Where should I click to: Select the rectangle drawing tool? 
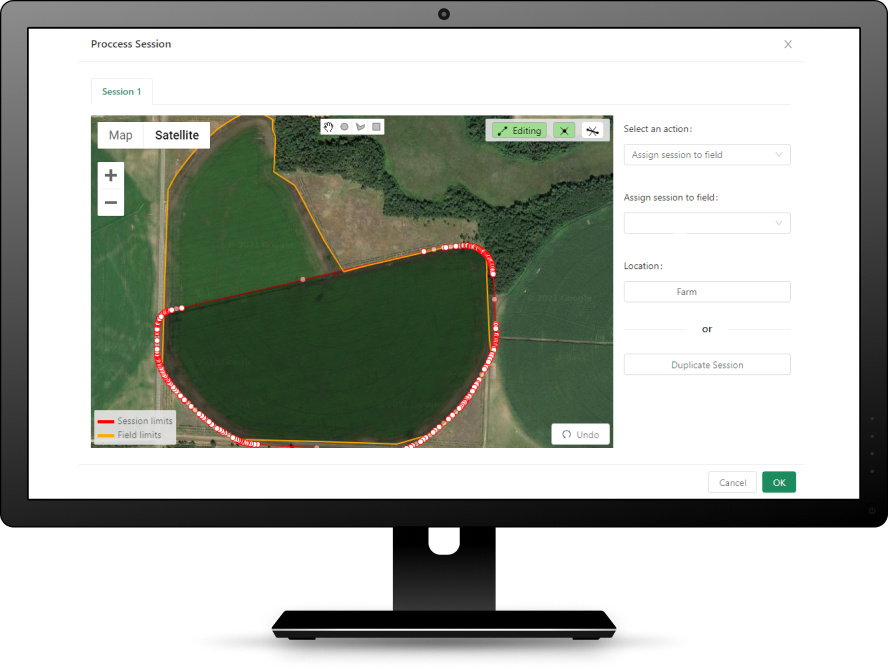[x=376, y=127]
